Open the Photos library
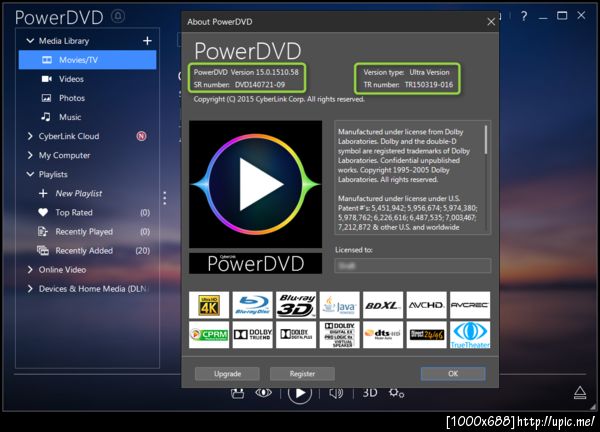600x432 pixels. click(x=72, y=98)
